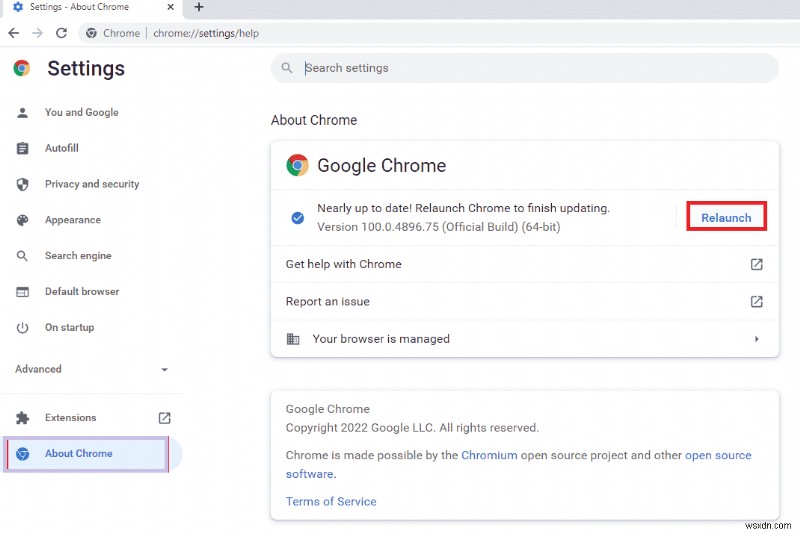Open a new tab with plus icon
This screenshot has height=533, width=800.
pos(199,7)
